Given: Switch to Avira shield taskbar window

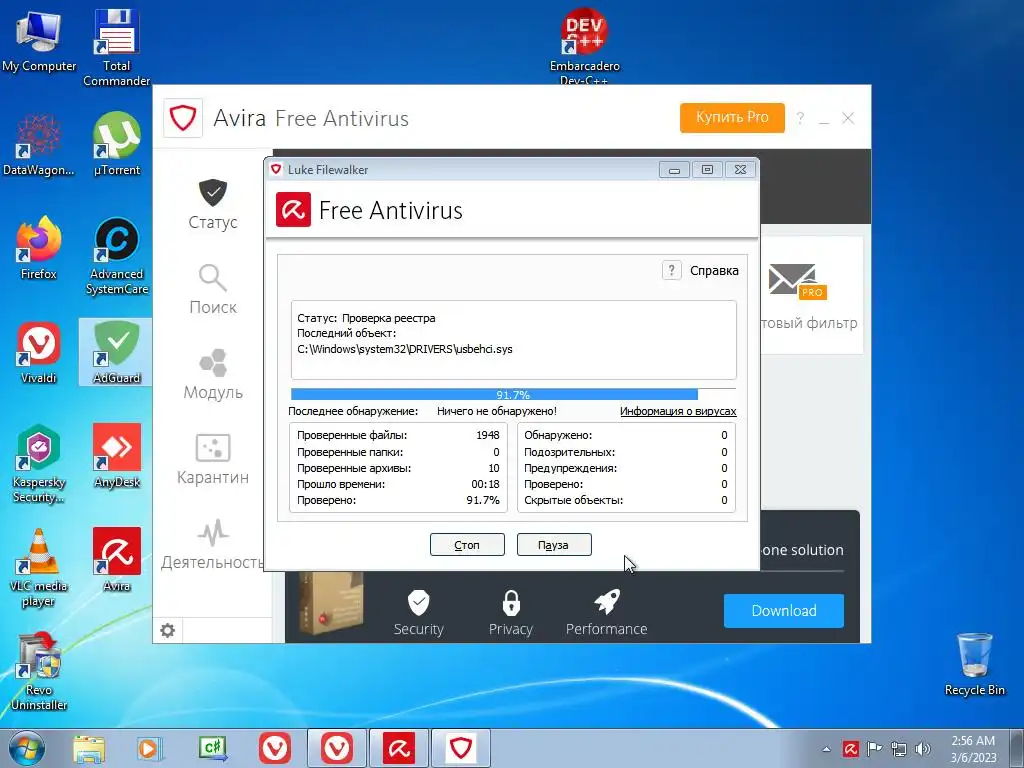Looking at the screenshot, I should (460, 748).
